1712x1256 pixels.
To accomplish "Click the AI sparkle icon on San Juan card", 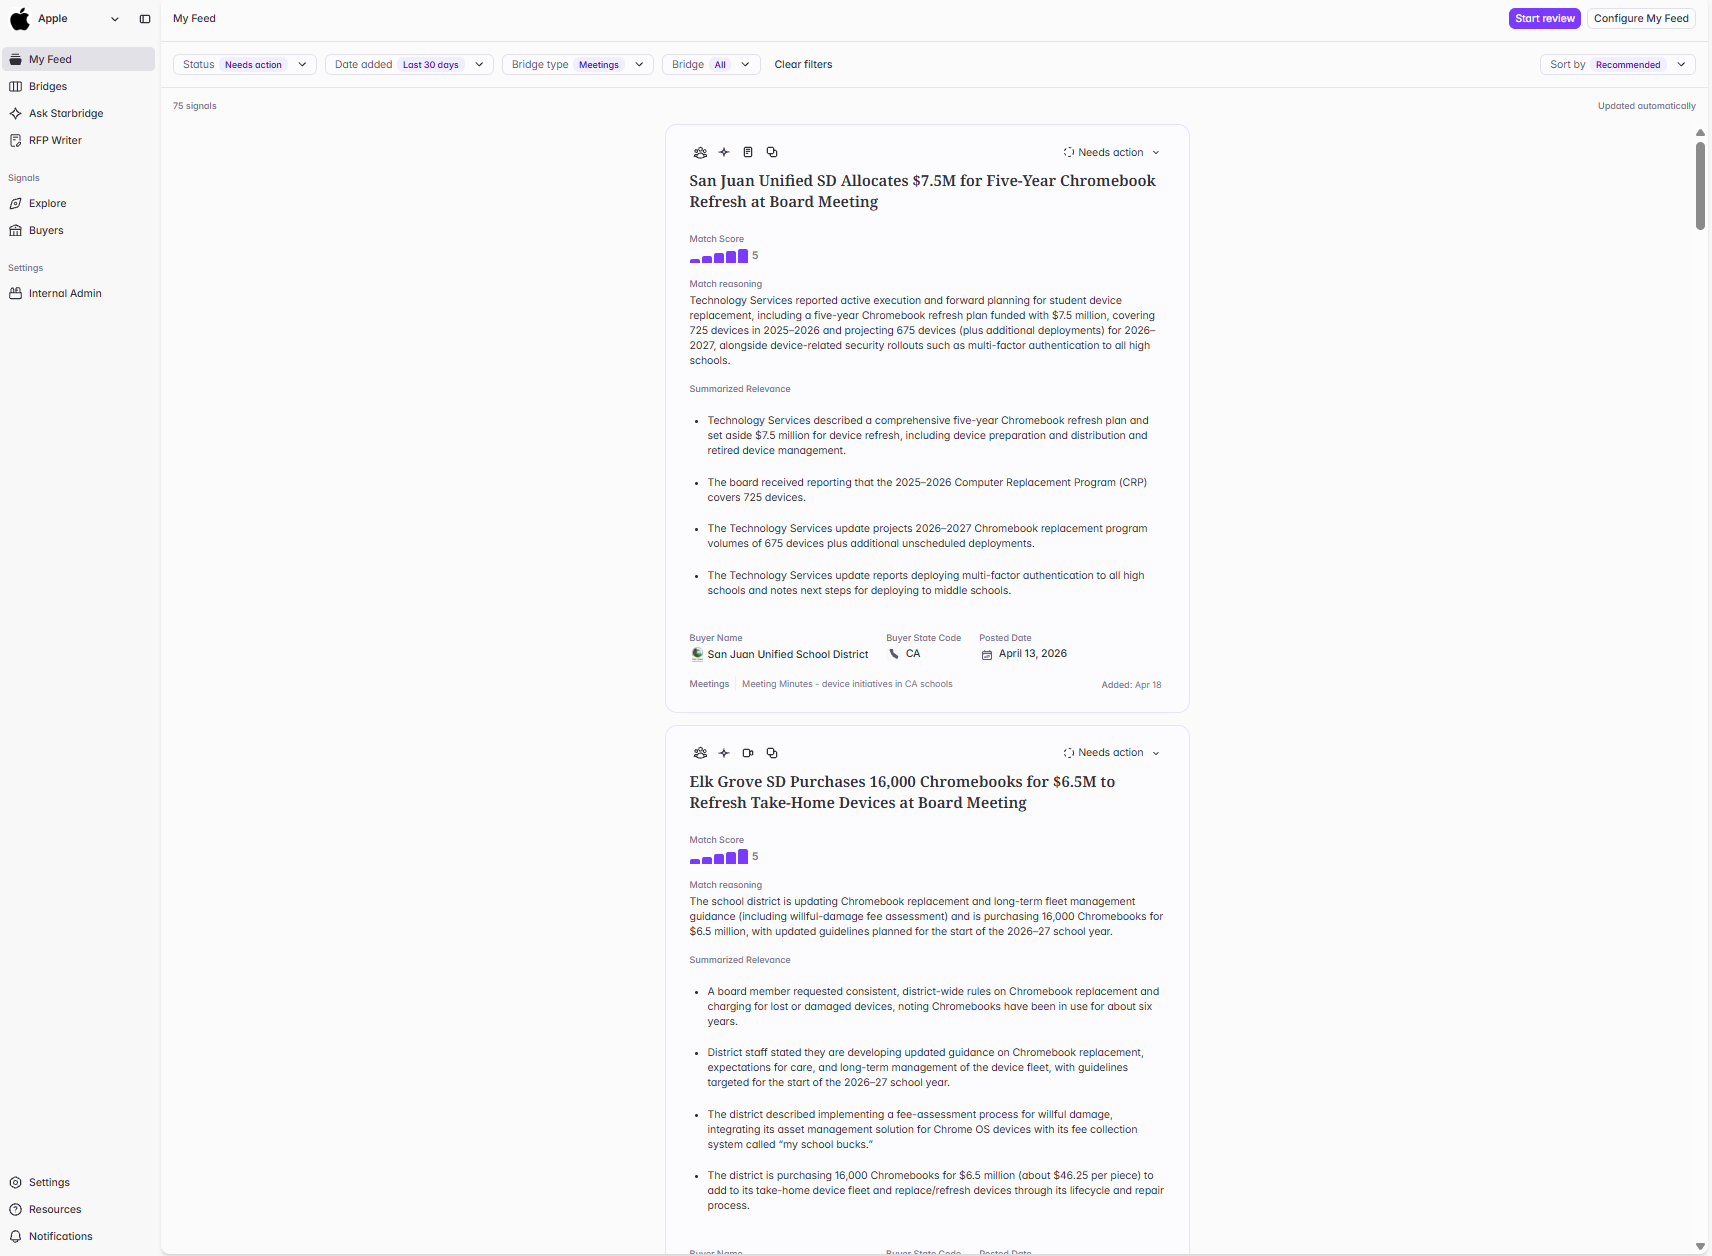I will tap(724, 153).
